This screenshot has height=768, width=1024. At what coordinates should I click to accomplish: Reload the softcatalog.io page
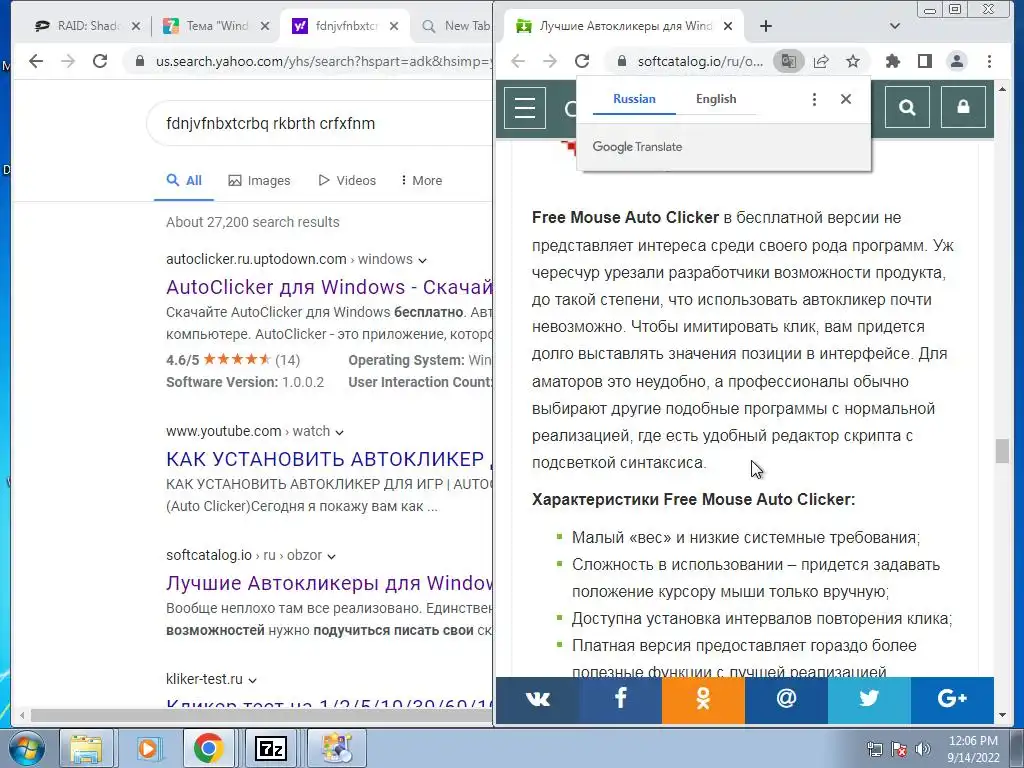click(582, 61)
